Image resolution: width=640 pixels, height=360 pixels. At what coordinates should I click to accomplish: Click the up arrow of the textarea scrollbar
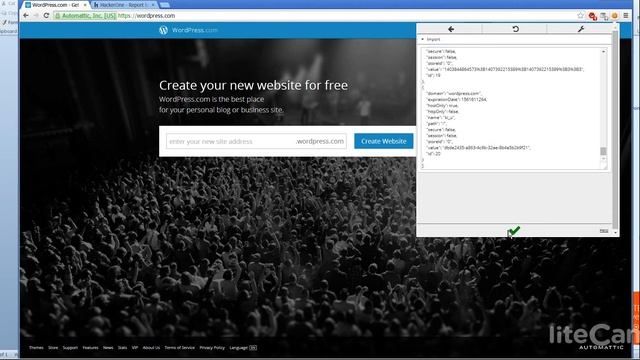[603, 51]
